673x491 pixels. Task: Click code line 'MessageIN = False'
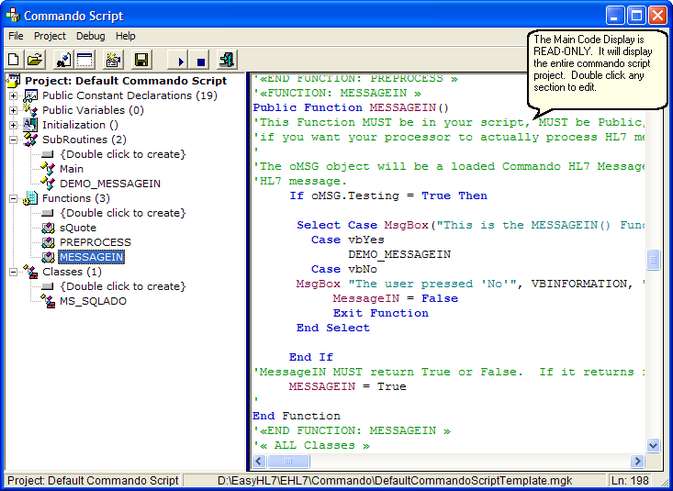395,298
